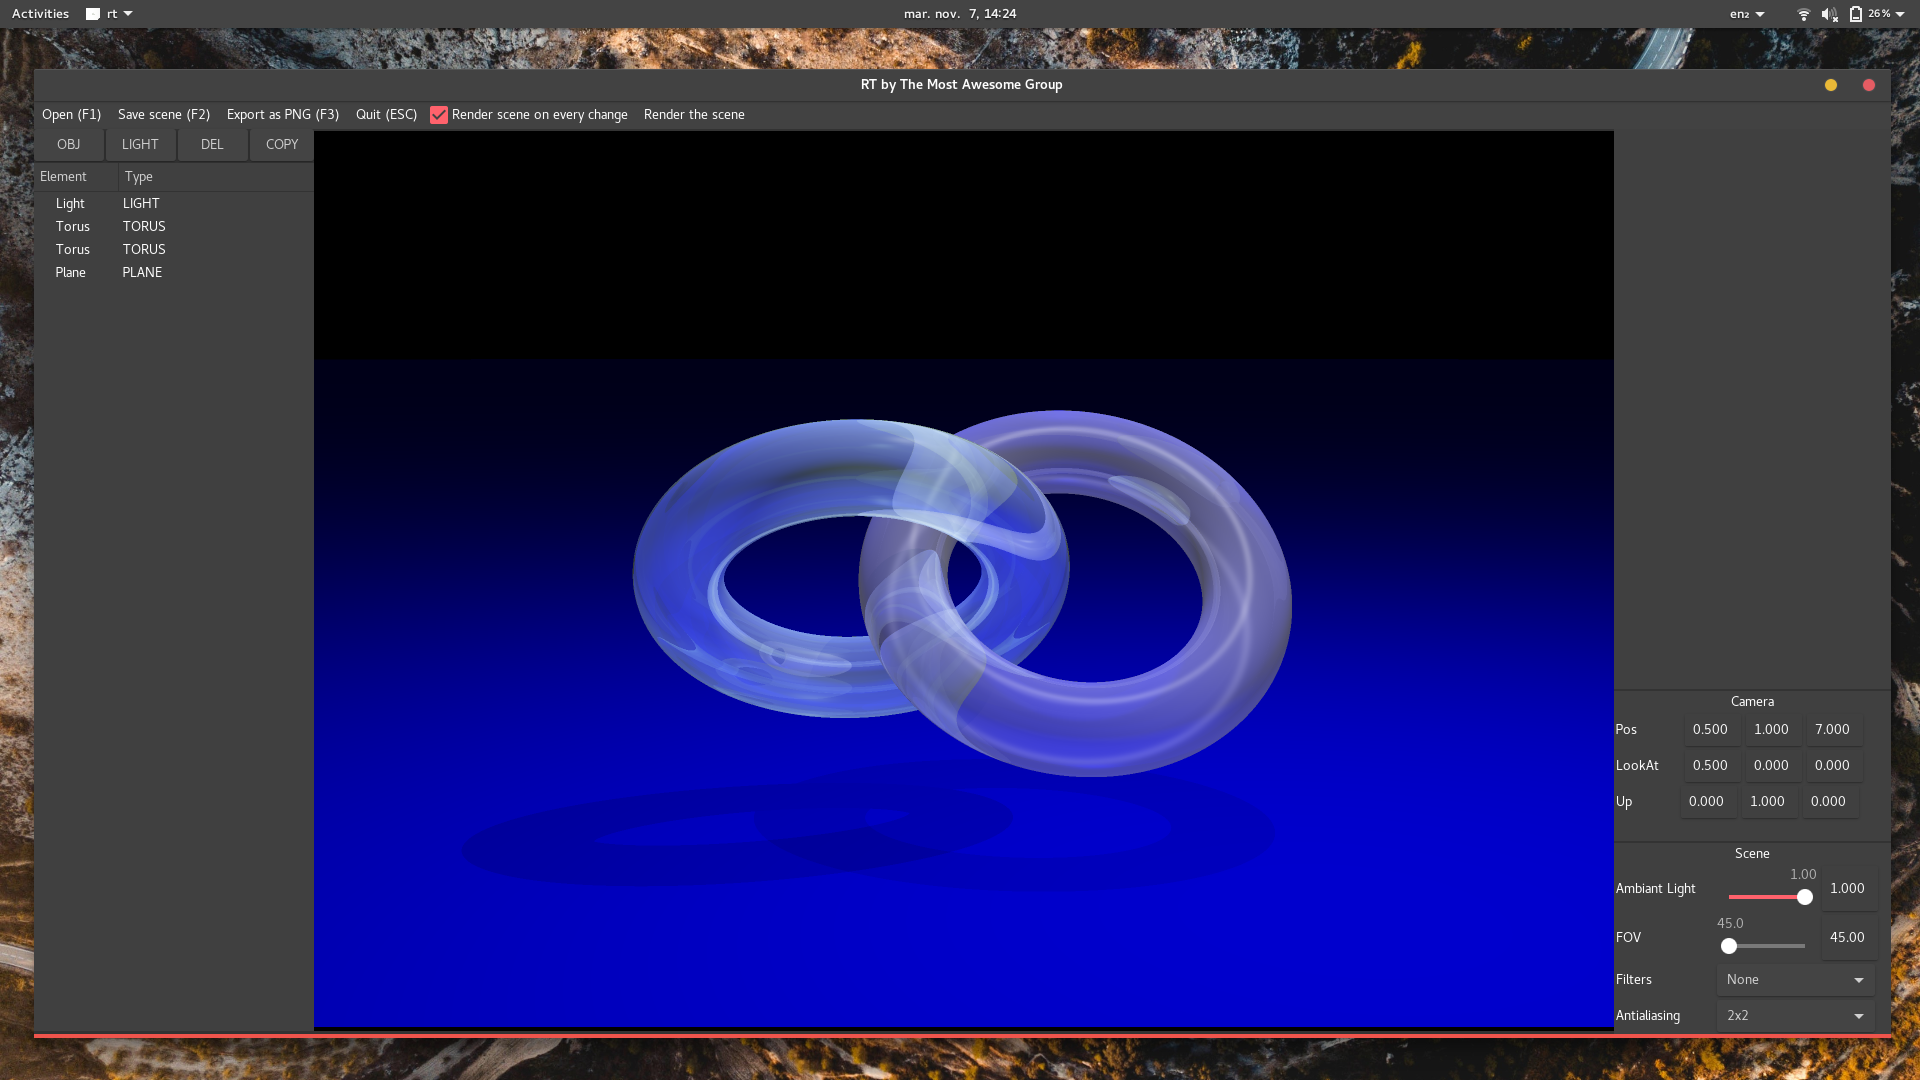
Task: Click the FOV slider handle
Action: point(1729,946)
